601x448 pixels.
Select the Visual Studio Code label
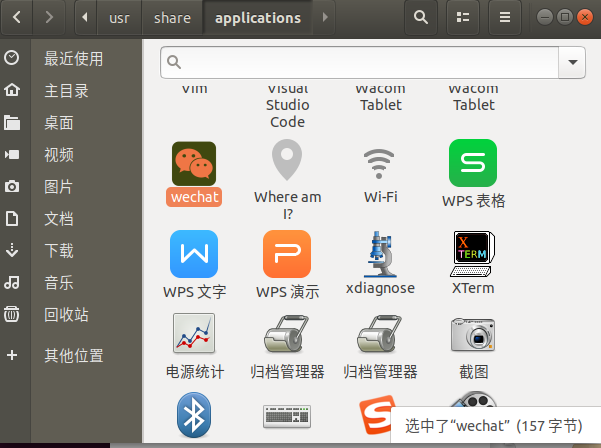click(x=287, y=105)
